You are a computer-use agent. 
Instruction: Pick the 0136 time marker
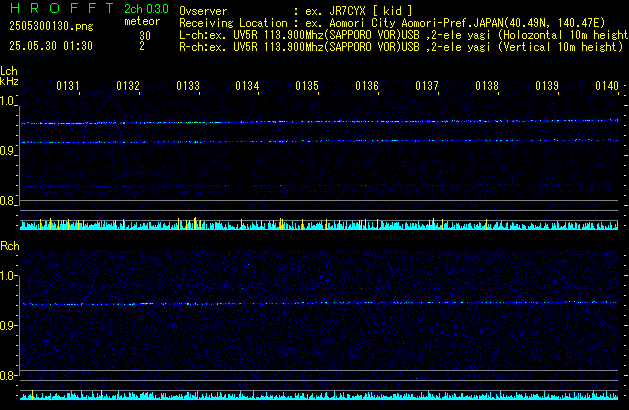click(x=367, y=86)
